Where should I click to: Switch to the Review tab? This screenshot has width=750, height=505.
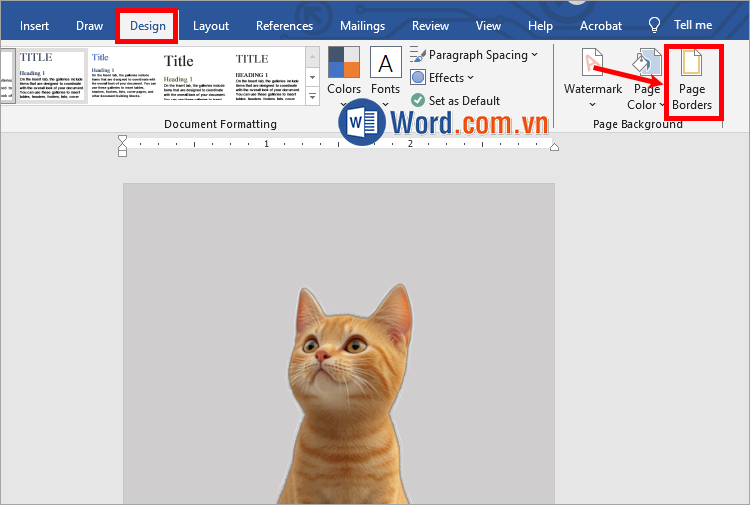[x=430, y=26]
